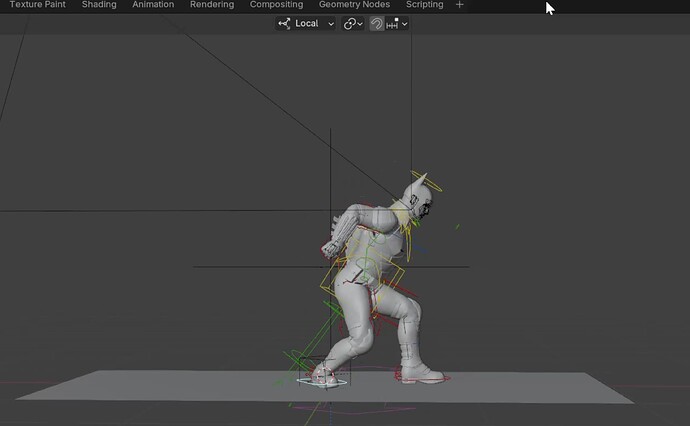Open the Rendering workspace tab
This screenshot has height=426, width=690.
[212, 5]
